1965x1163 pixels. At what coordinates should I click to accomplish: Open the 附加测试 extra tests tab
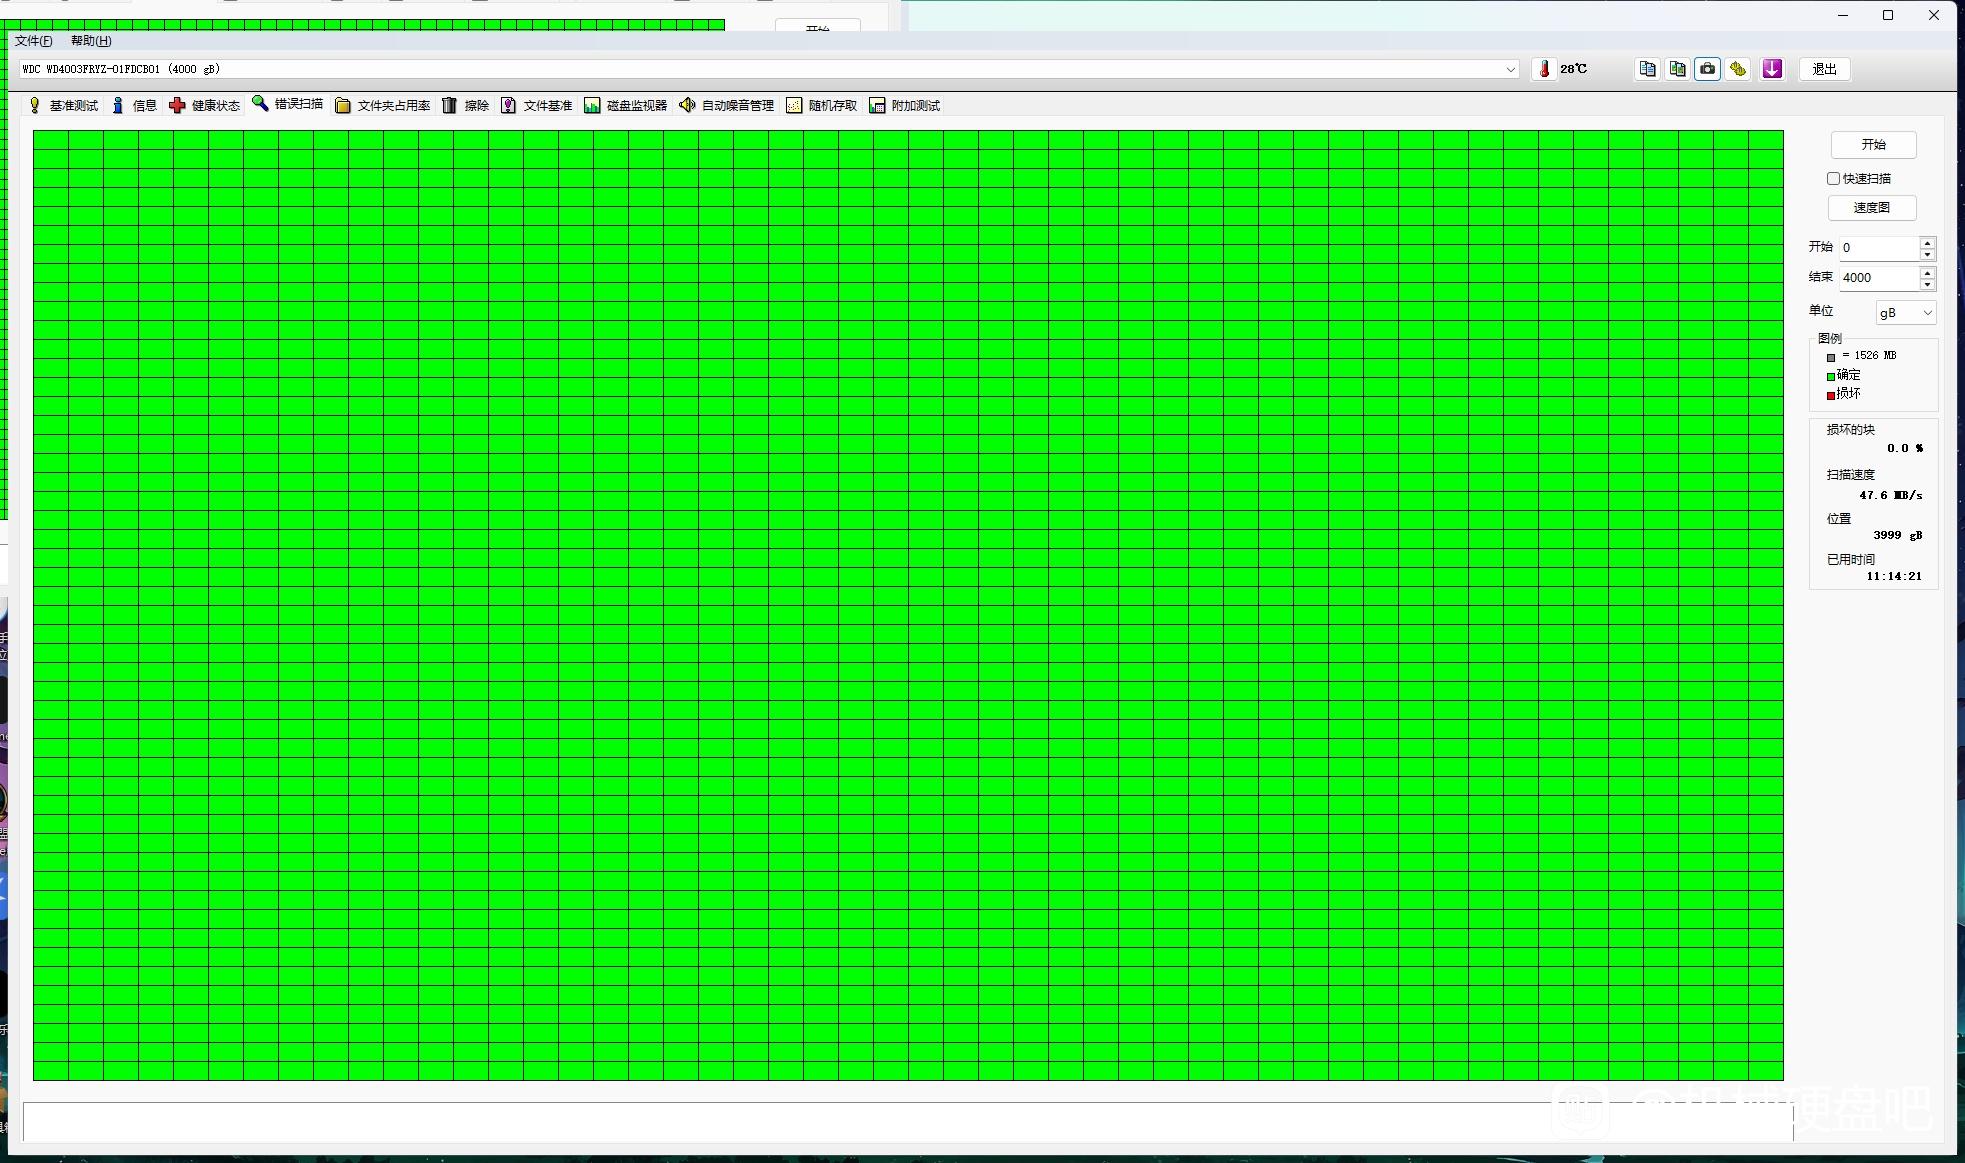point(905,106)
